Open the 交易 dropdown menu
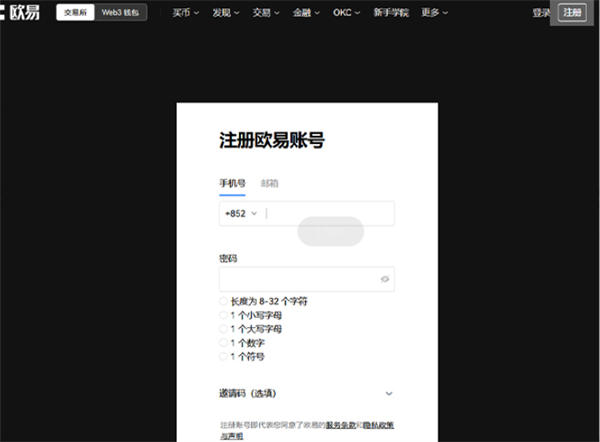600x442 pixels. 266,13
